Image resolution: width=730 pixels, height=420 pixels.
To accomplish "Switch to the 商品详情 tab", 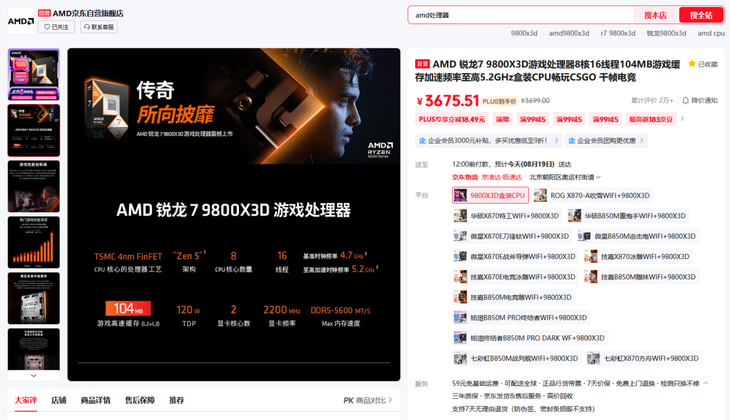I will tap(95, 400).
